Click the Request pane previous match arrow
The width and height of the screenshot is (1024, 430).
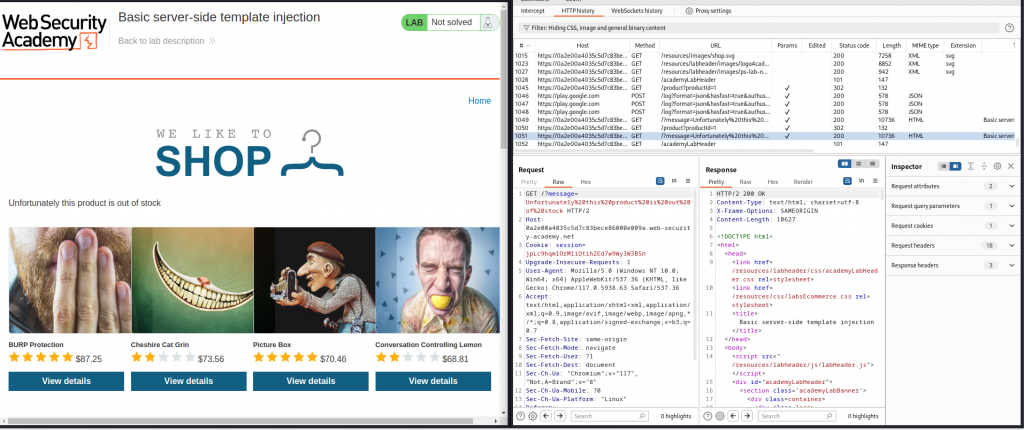(547, 416)
